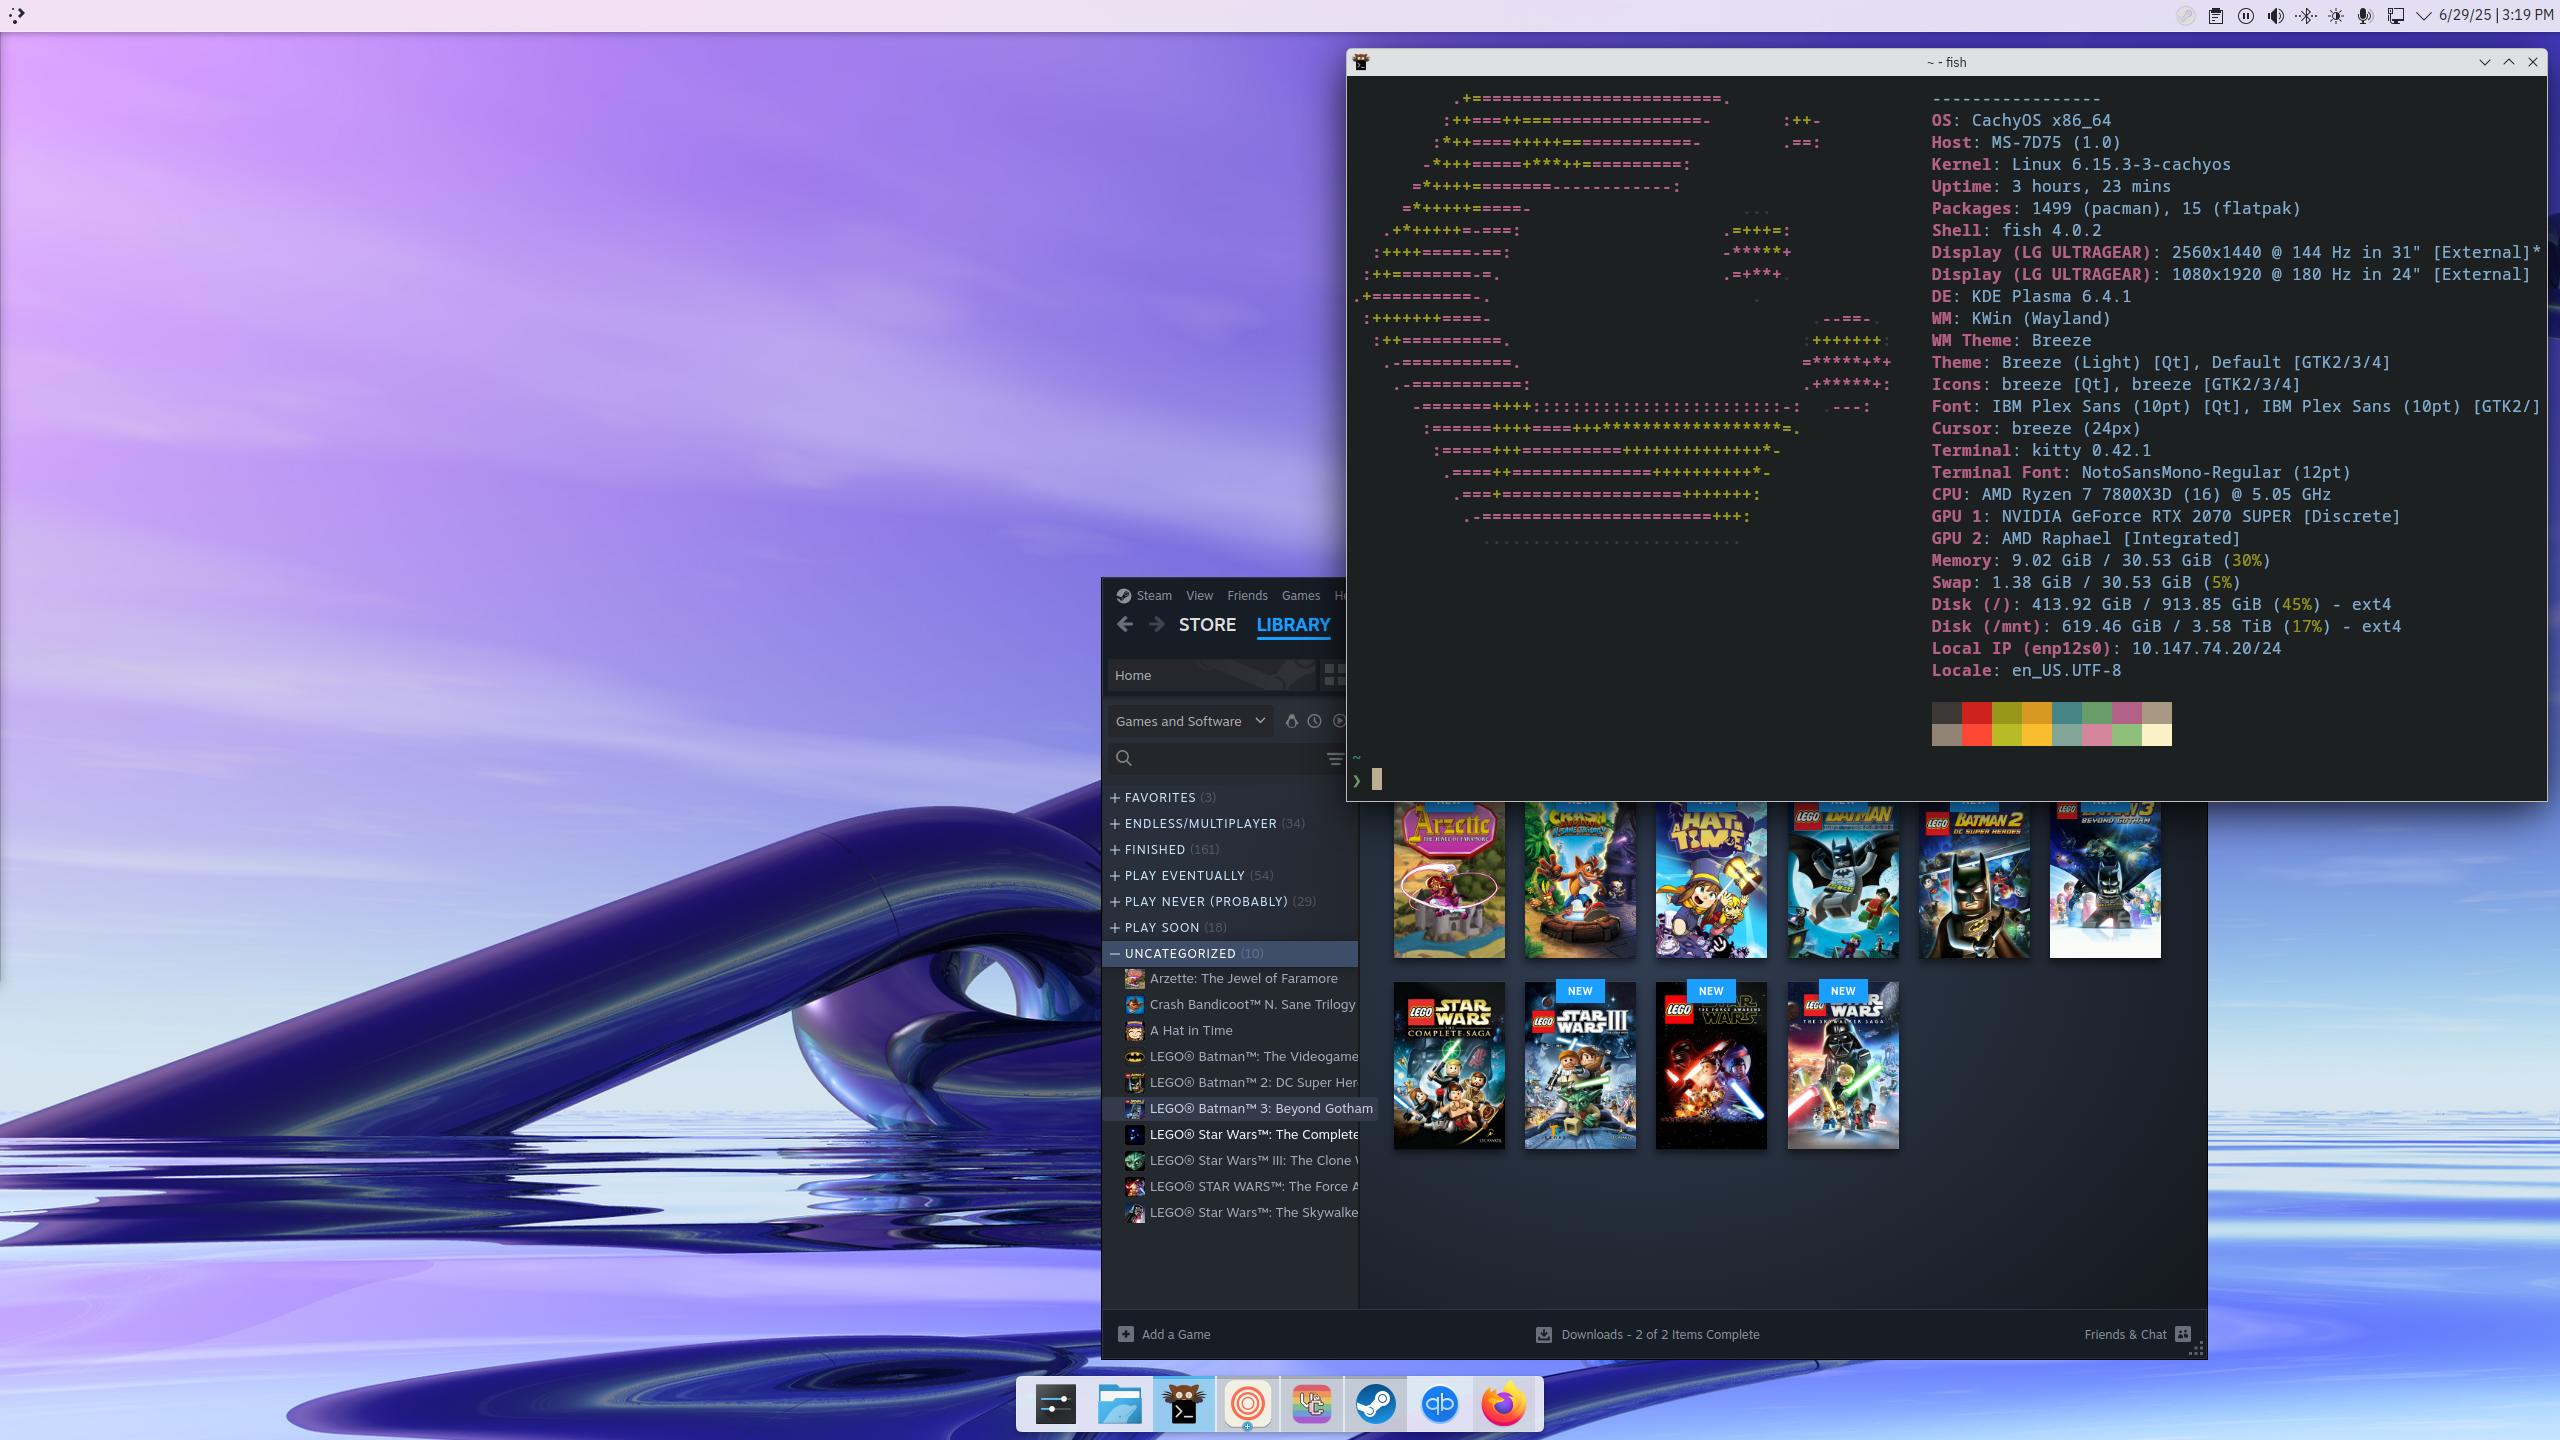
Task: Open clipboard tray icon
Action: click(2216, 16)
